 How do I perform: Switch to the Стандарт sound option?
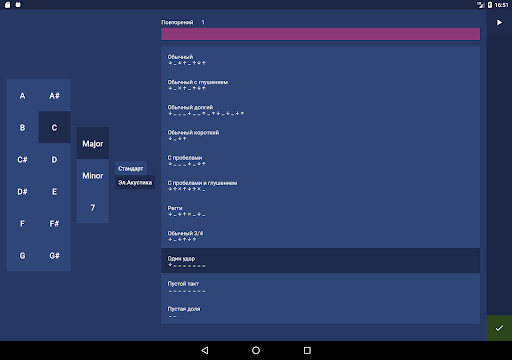click(x=131, y=168)
